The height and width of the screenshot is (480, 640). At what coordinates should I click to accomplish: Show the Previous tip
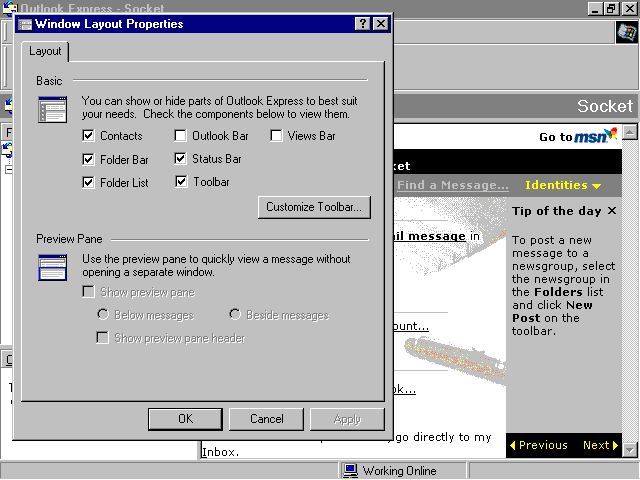click(539, 445)
